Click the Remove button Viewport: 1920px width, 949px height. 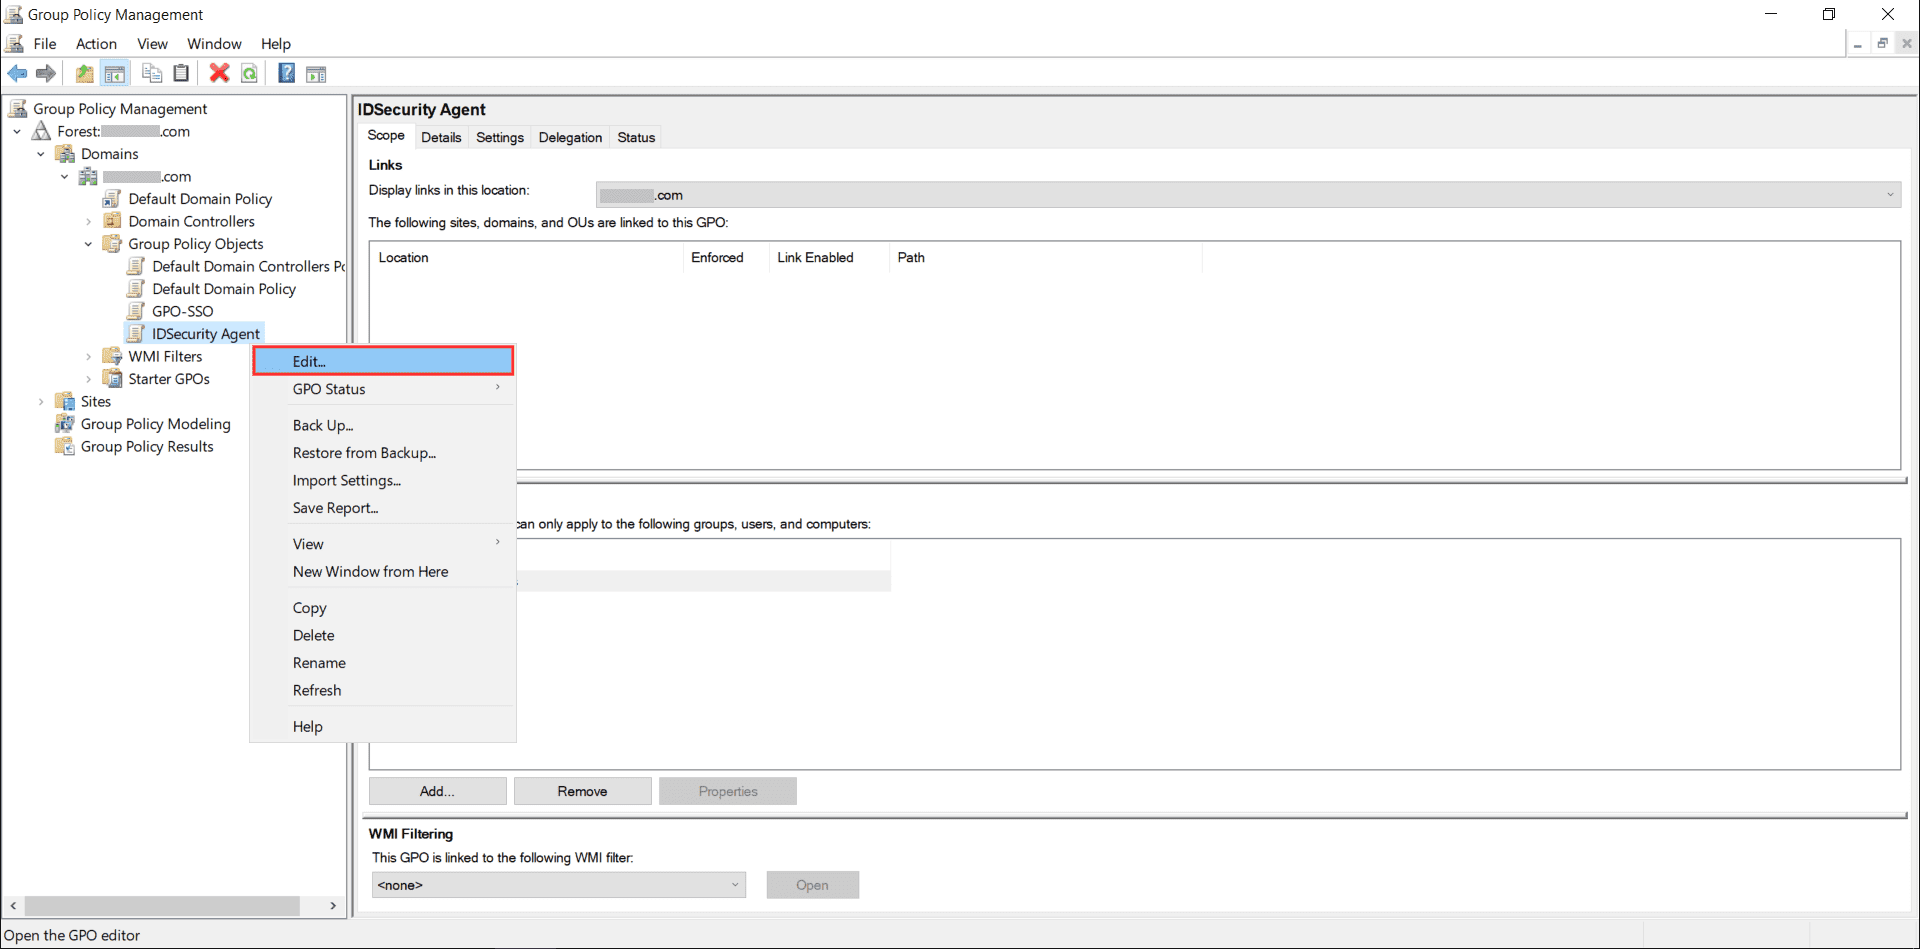coord(582,791)
